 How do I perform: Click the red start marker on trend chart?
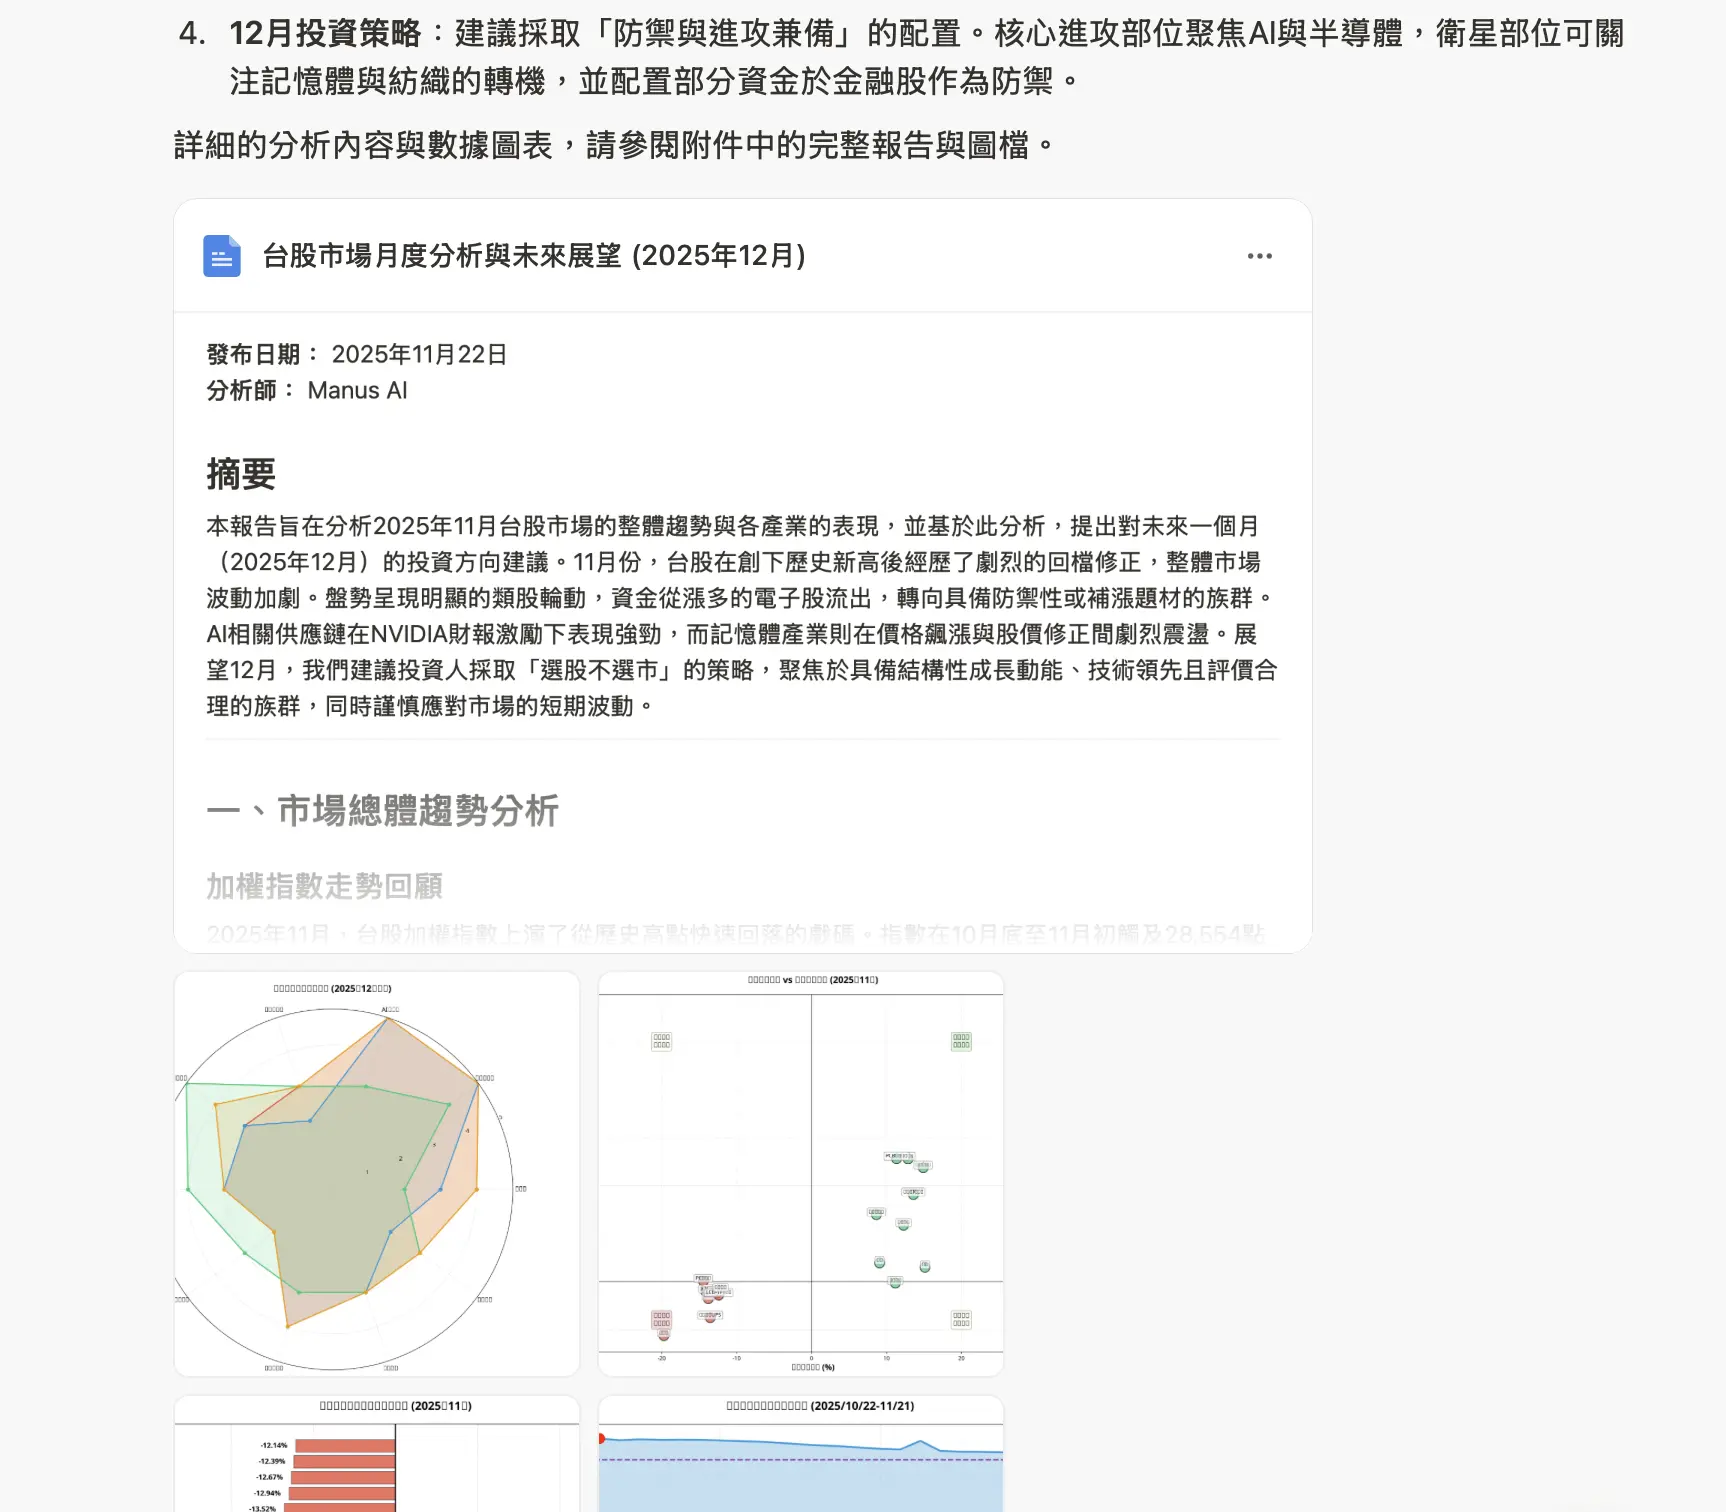pos(602,1439)
